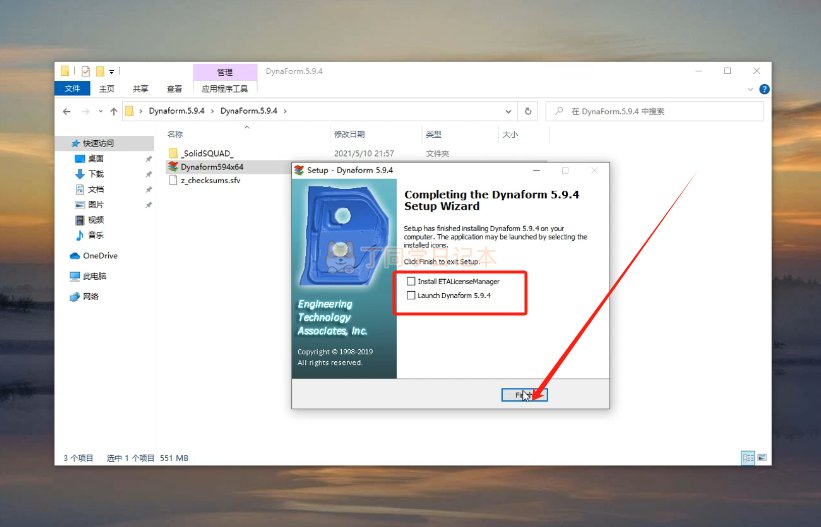Screen dimensions: 821x527
Task: Open Explorer help question mark icon
Action: tap(764, 90)
